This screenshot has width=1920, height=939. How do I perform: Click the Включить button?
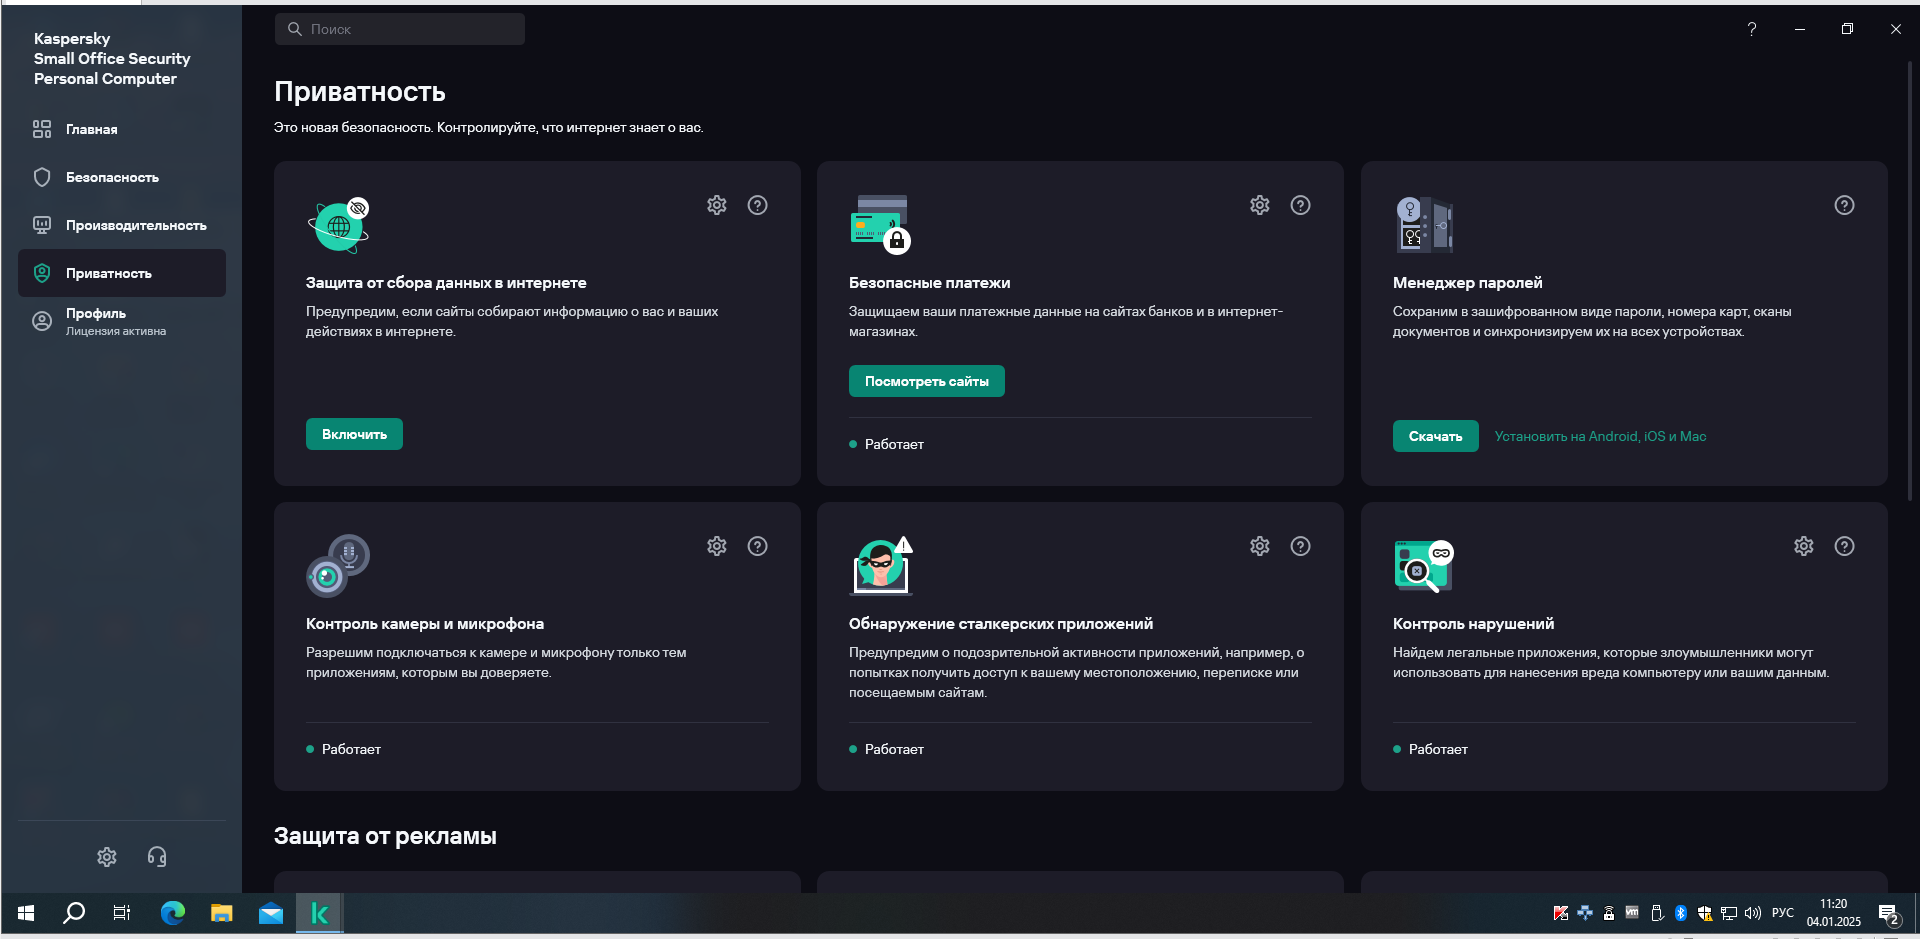pyautogui.click(x=354, y=434)
